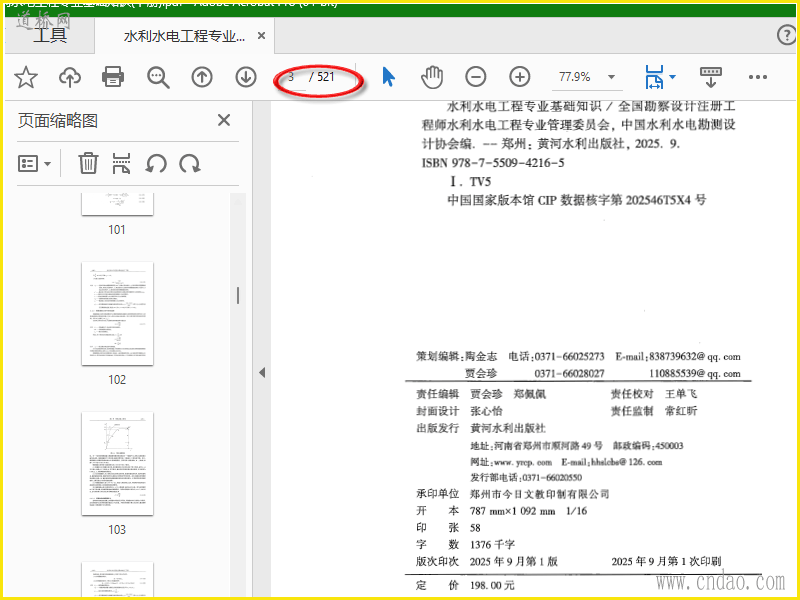This screenshot has height=600, width=800.
Task: Click the scrolling mode keyboard-arrow icon
Action: [711, 77]
